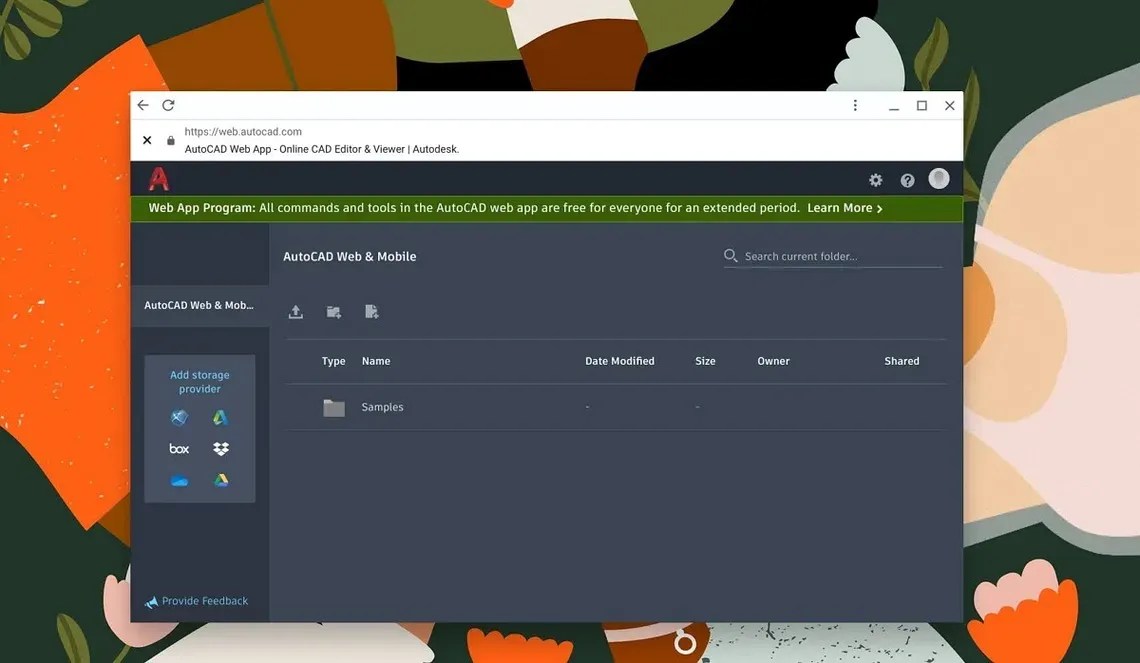This screenshot has width=1140, height=663.
Task: Add Google Drive as a storage provider
Action: 220,480
